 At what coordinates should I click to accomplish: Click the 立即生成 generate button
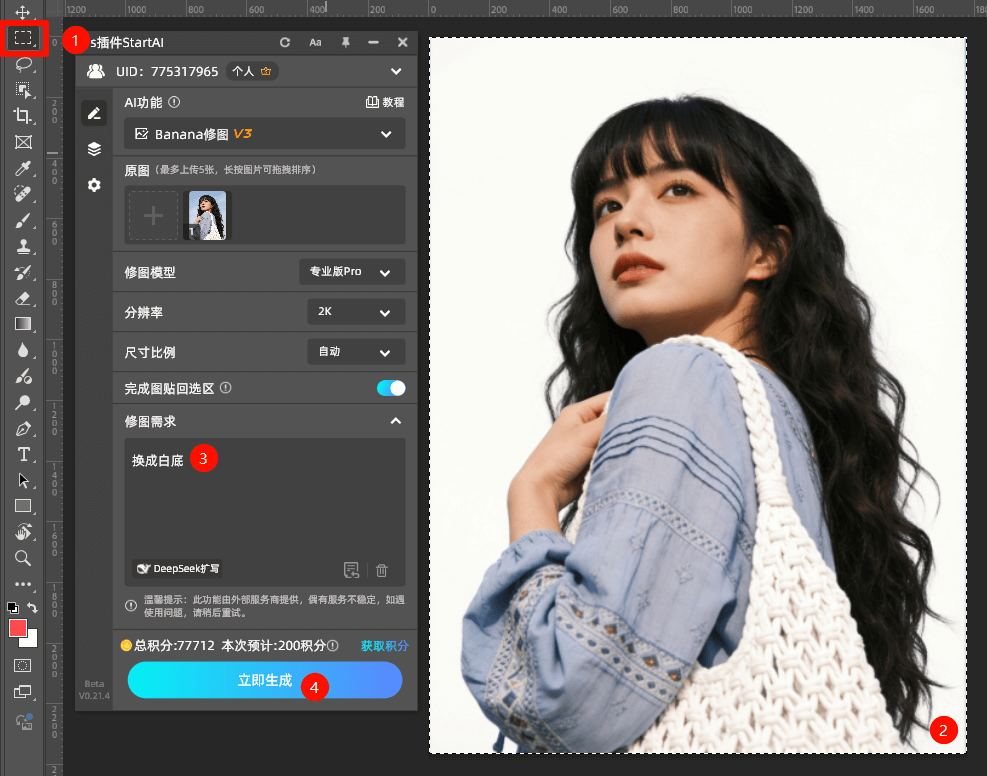point(264,680)
